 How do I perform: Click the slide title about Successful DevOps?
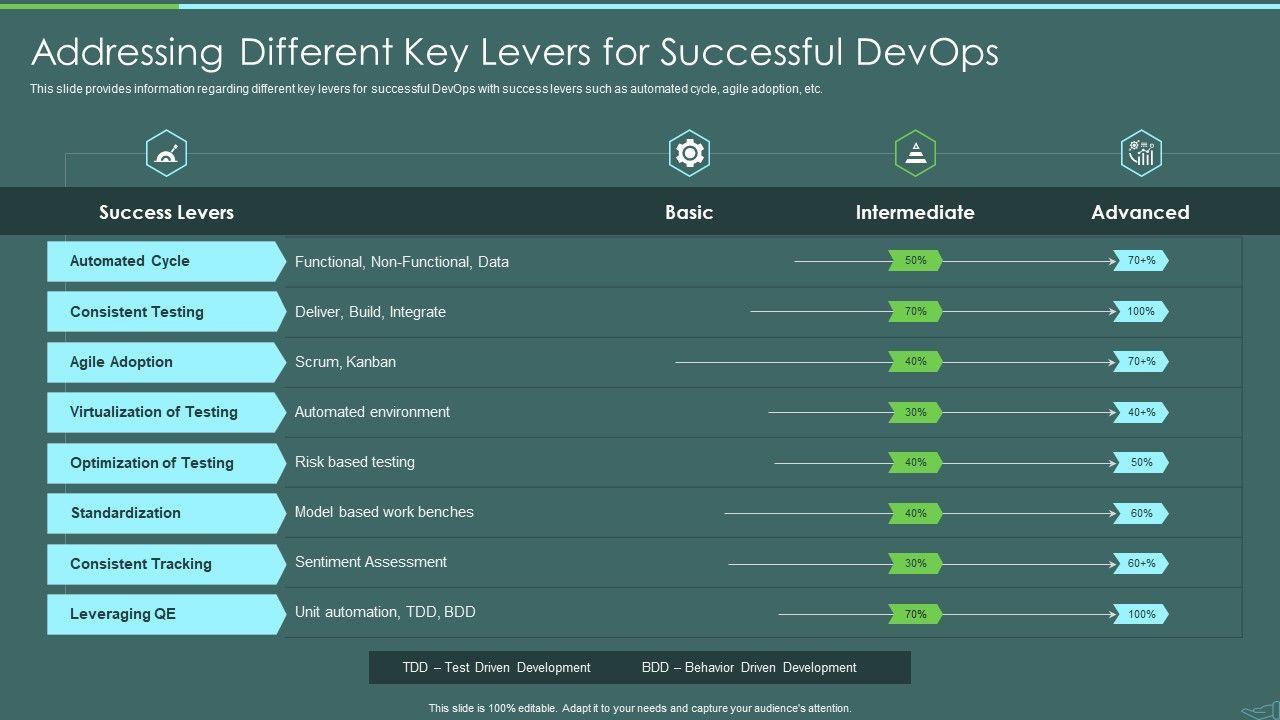[514, 52]
